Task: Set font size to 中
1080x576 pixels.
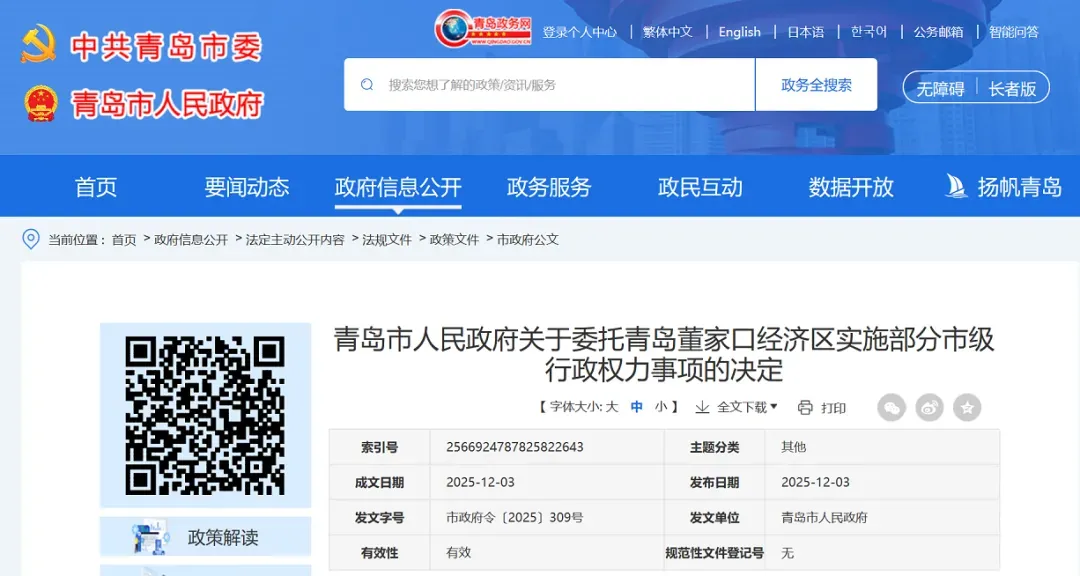Action: [x=637, y=407]
